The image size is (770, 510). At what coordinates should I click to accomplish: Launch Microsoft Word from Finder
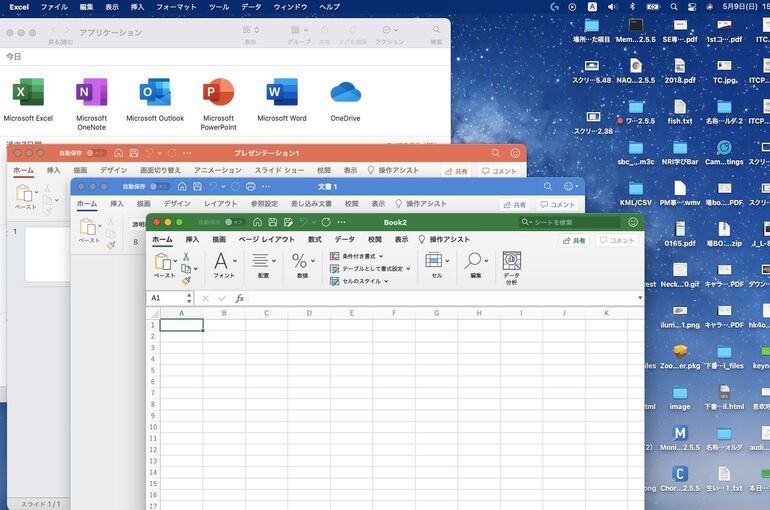click(x=282, y=92)
